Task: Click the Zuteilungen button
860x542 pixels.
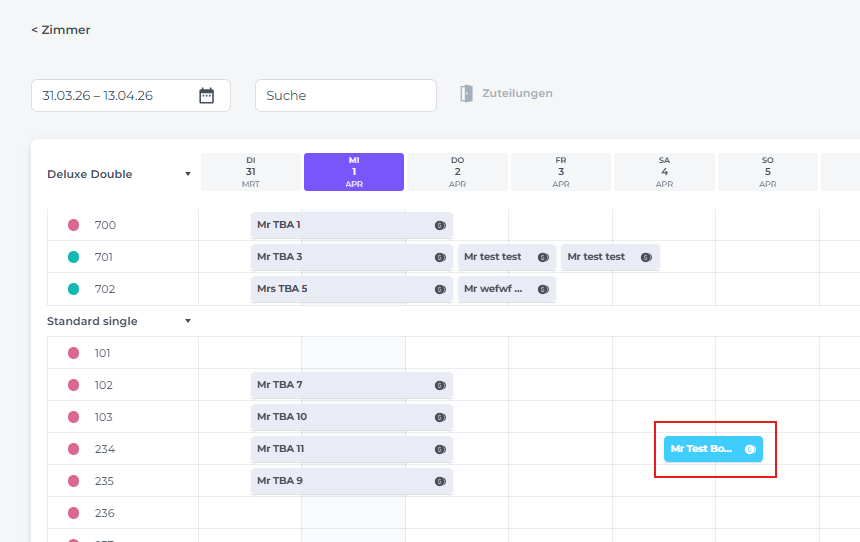Action: click(516, 94)
